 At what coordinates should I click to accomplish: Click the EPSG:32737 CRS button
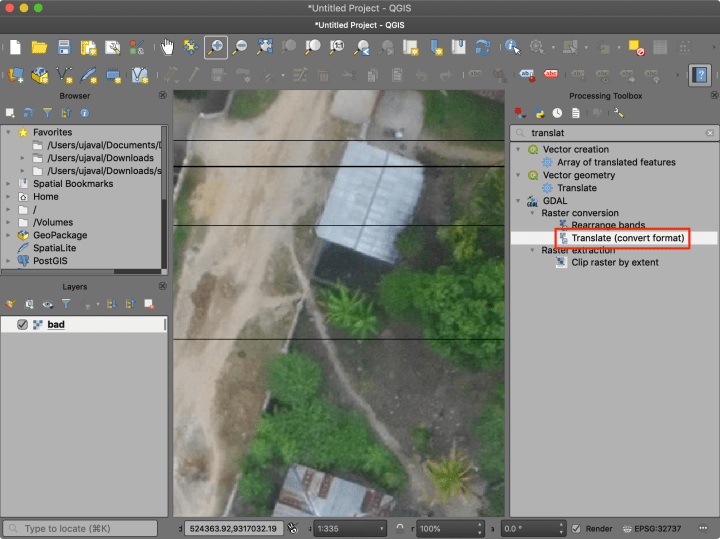pyautogui.click(x=651, y=528)
